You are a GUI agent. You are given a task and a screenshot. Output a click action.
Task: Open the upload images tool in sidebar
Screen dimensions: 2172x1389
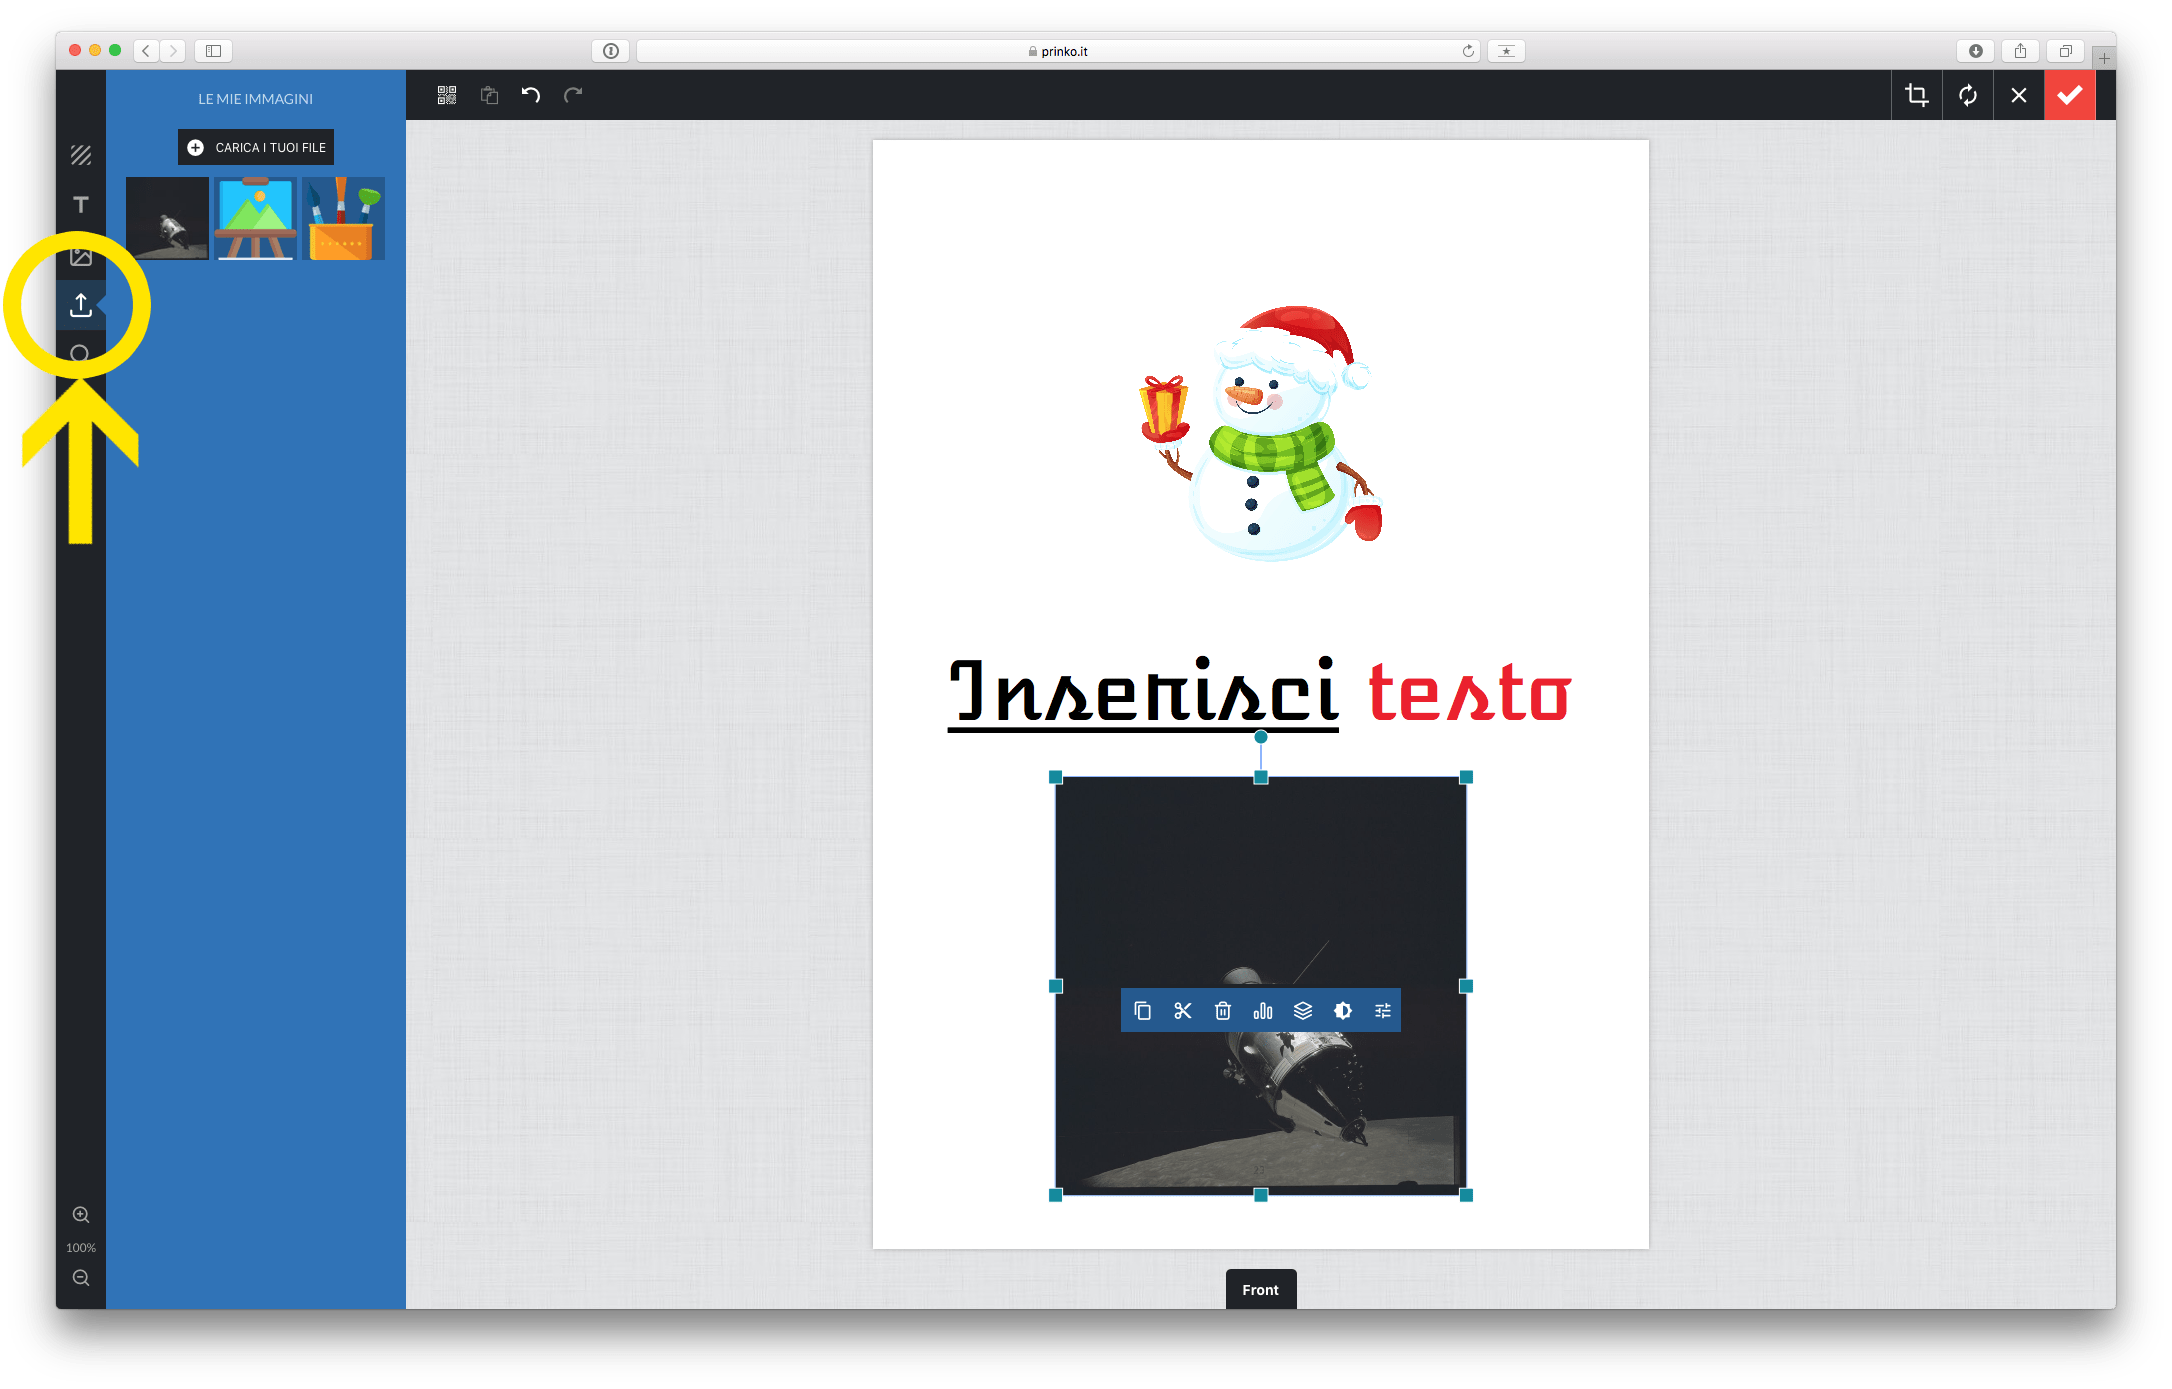point(81,305)
